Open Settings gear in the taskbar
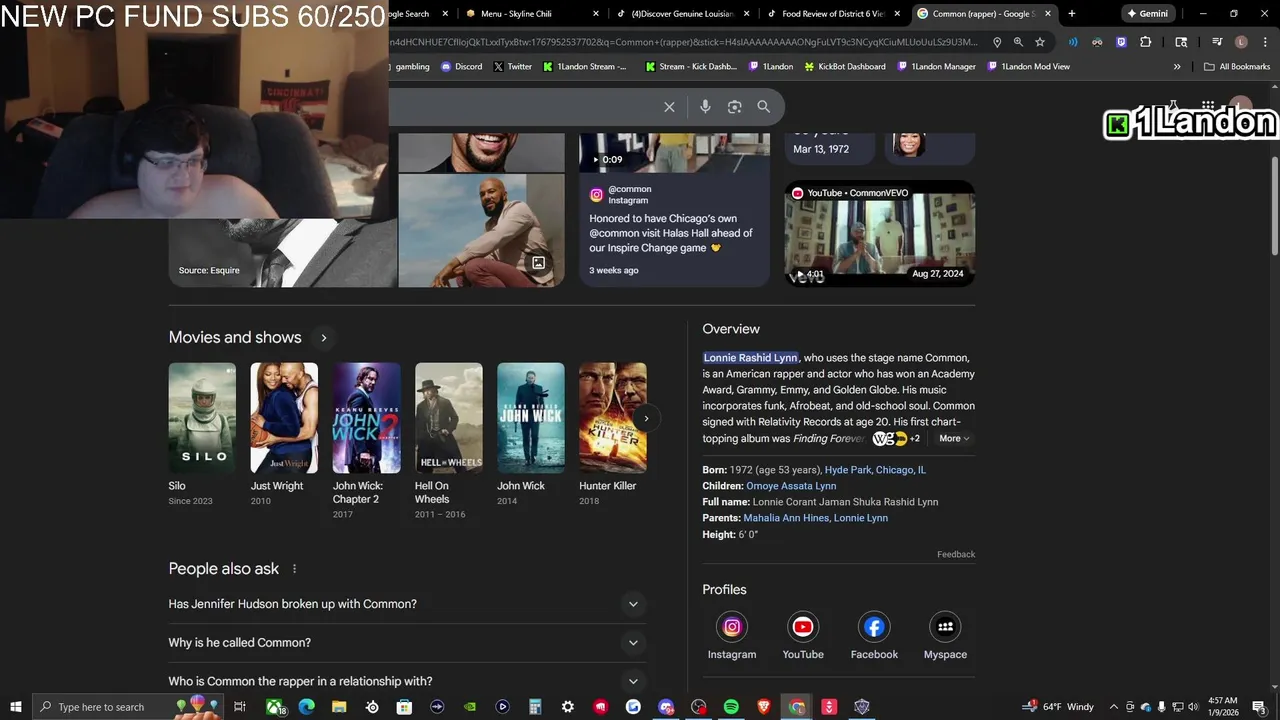The height and width of the screenshot is (720, 1280). 568,707
